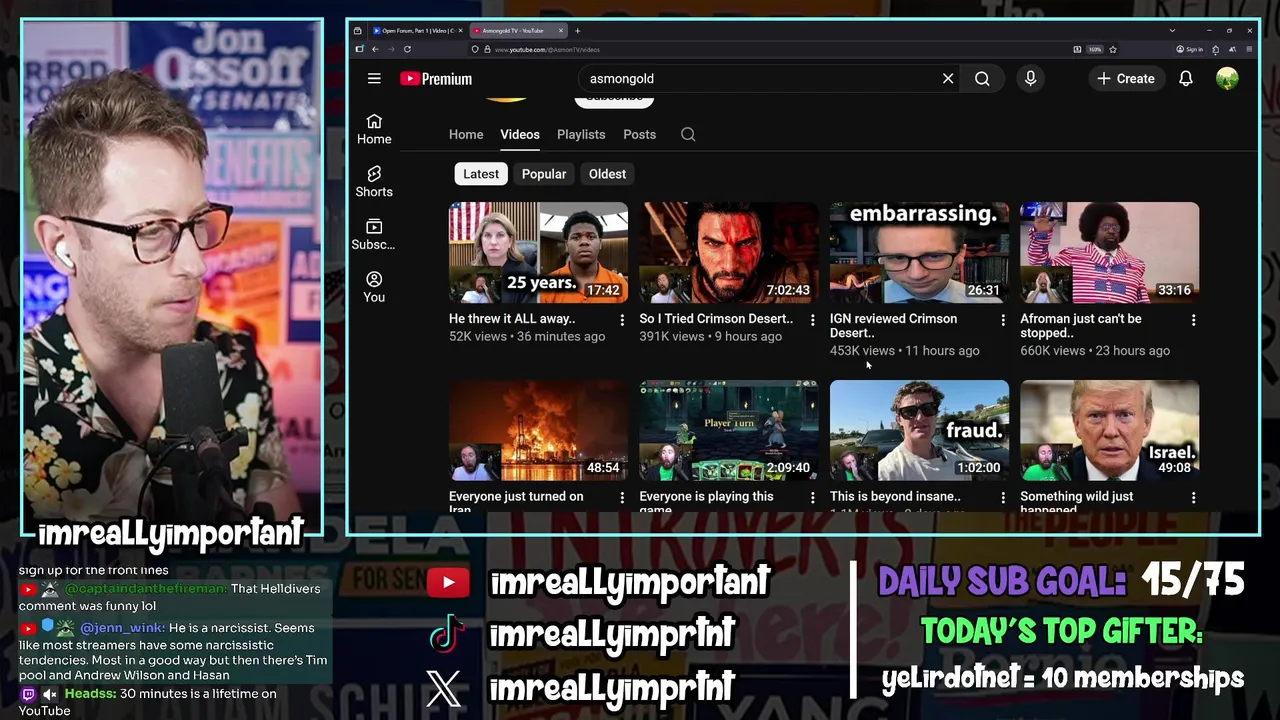
Task: Open options for 'IGN reviewed Crimson Desert'
Action: [1003, 320]
